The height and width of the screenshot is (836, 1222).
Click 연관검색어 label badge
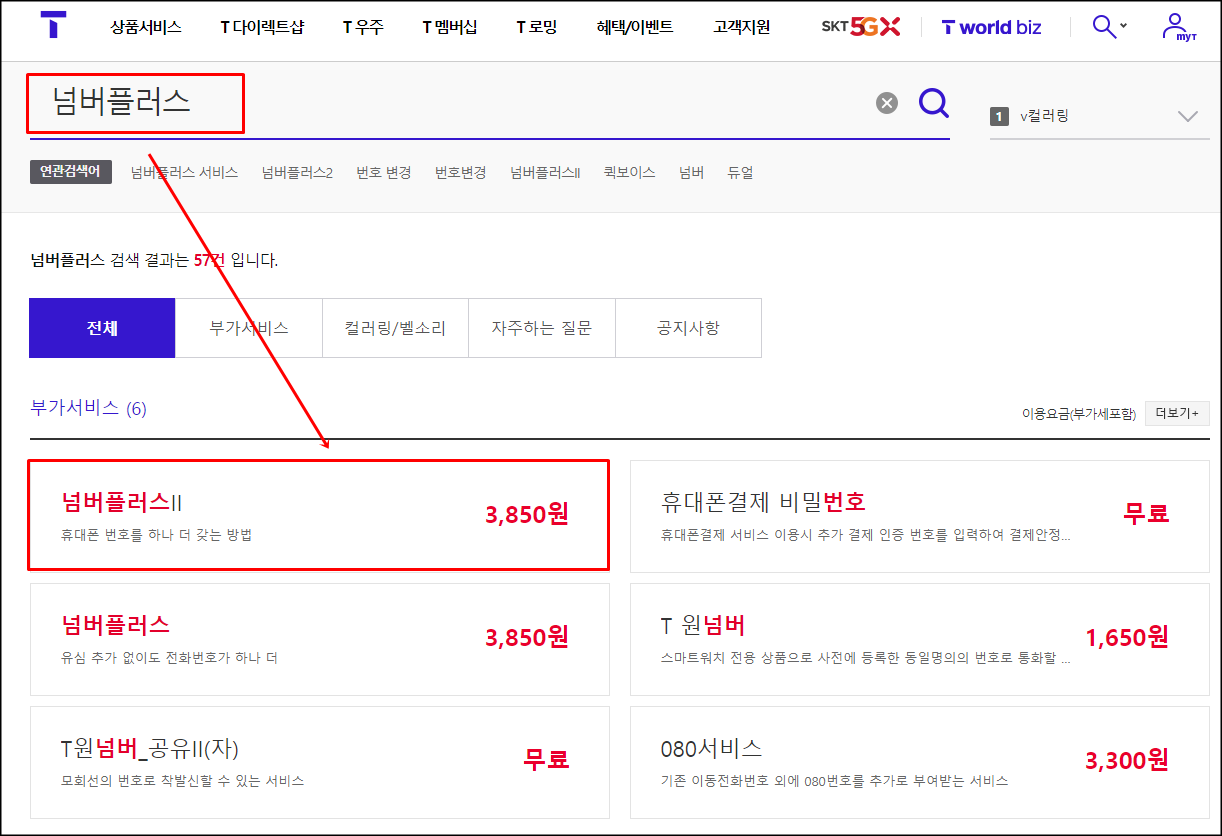[71, 172]
